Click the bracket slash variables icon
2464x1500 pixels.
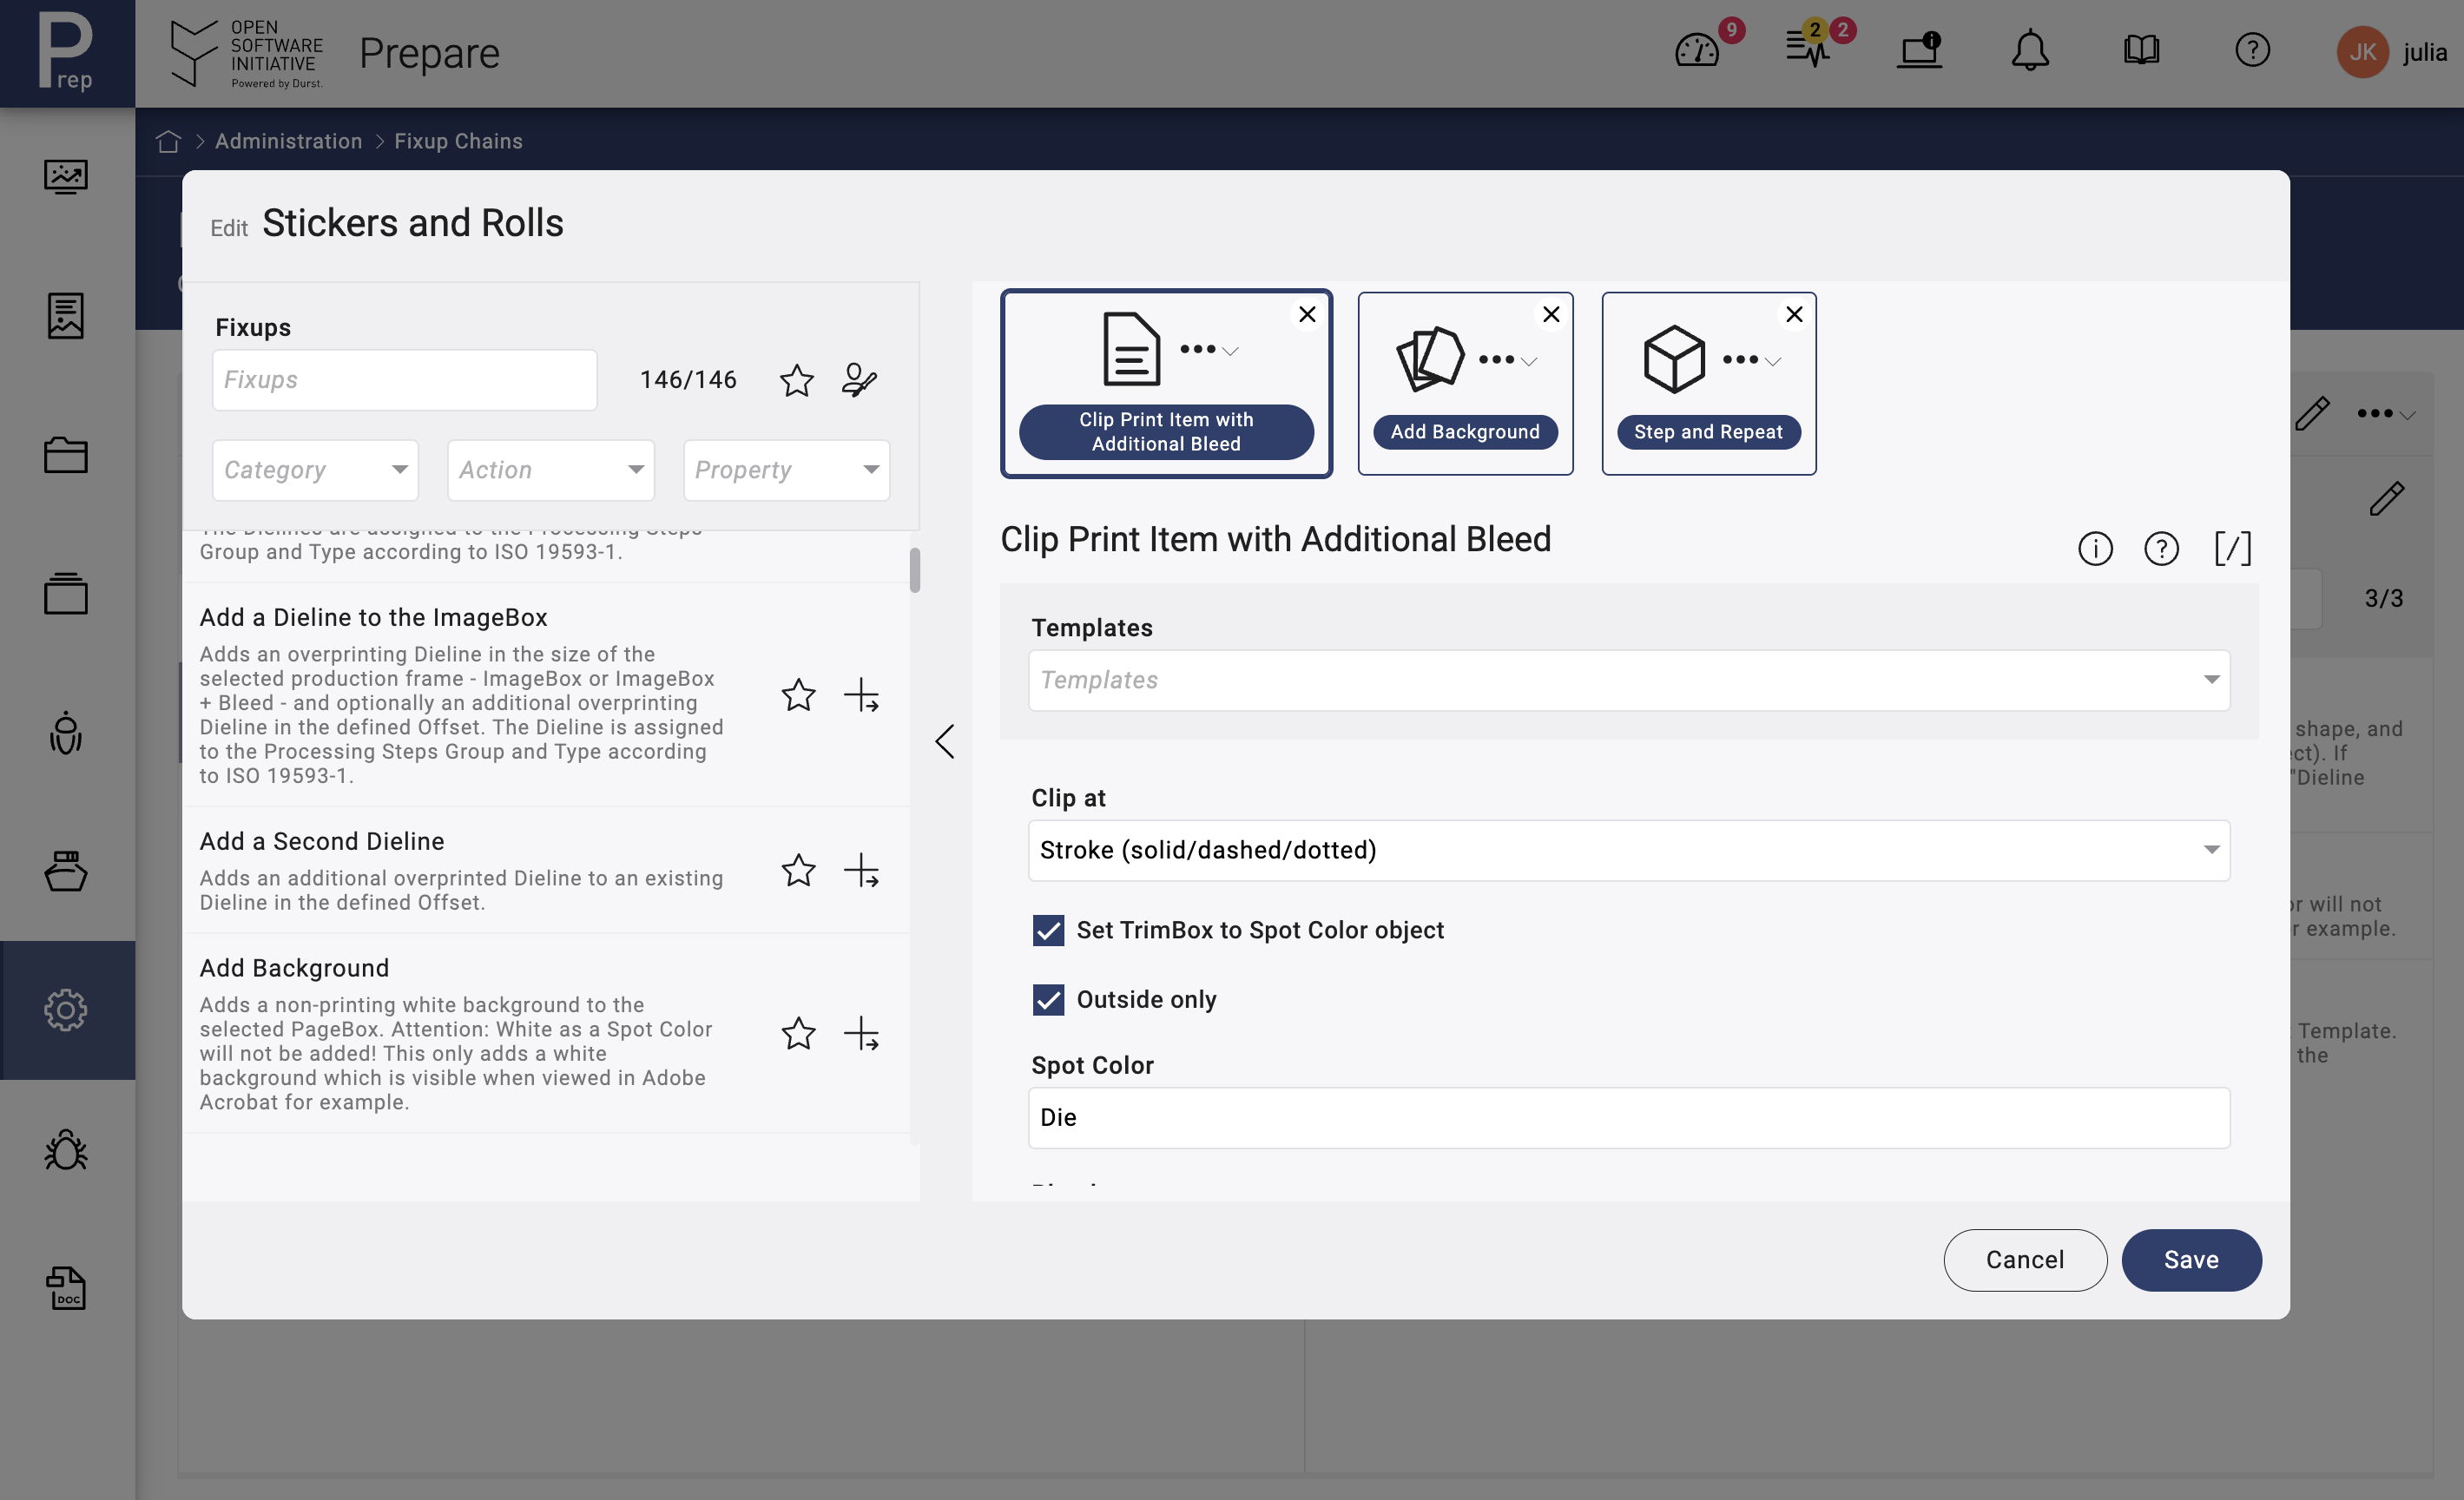coord(2232,548)
